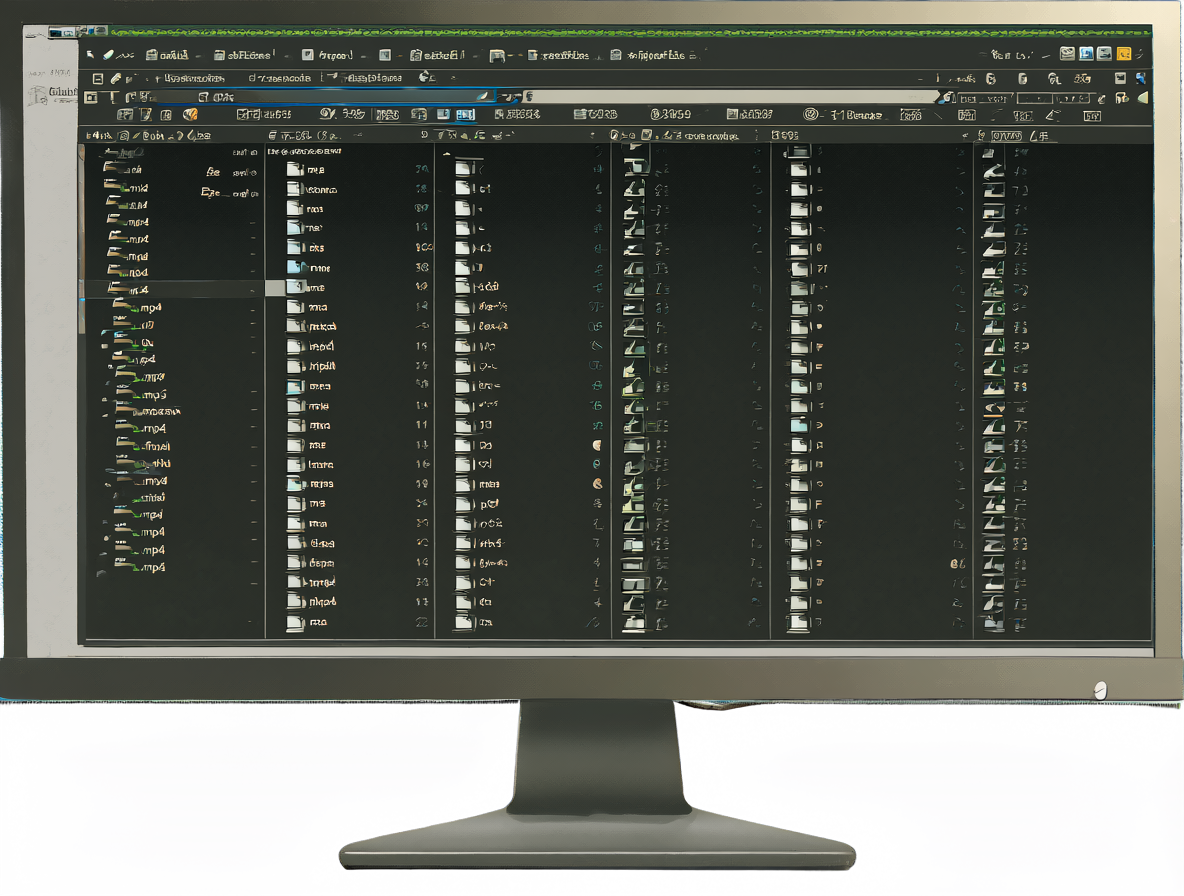Click the blue square icon in the top-right toolbar cluster
The image size is (1184, 896).
tap(1086, 54)
